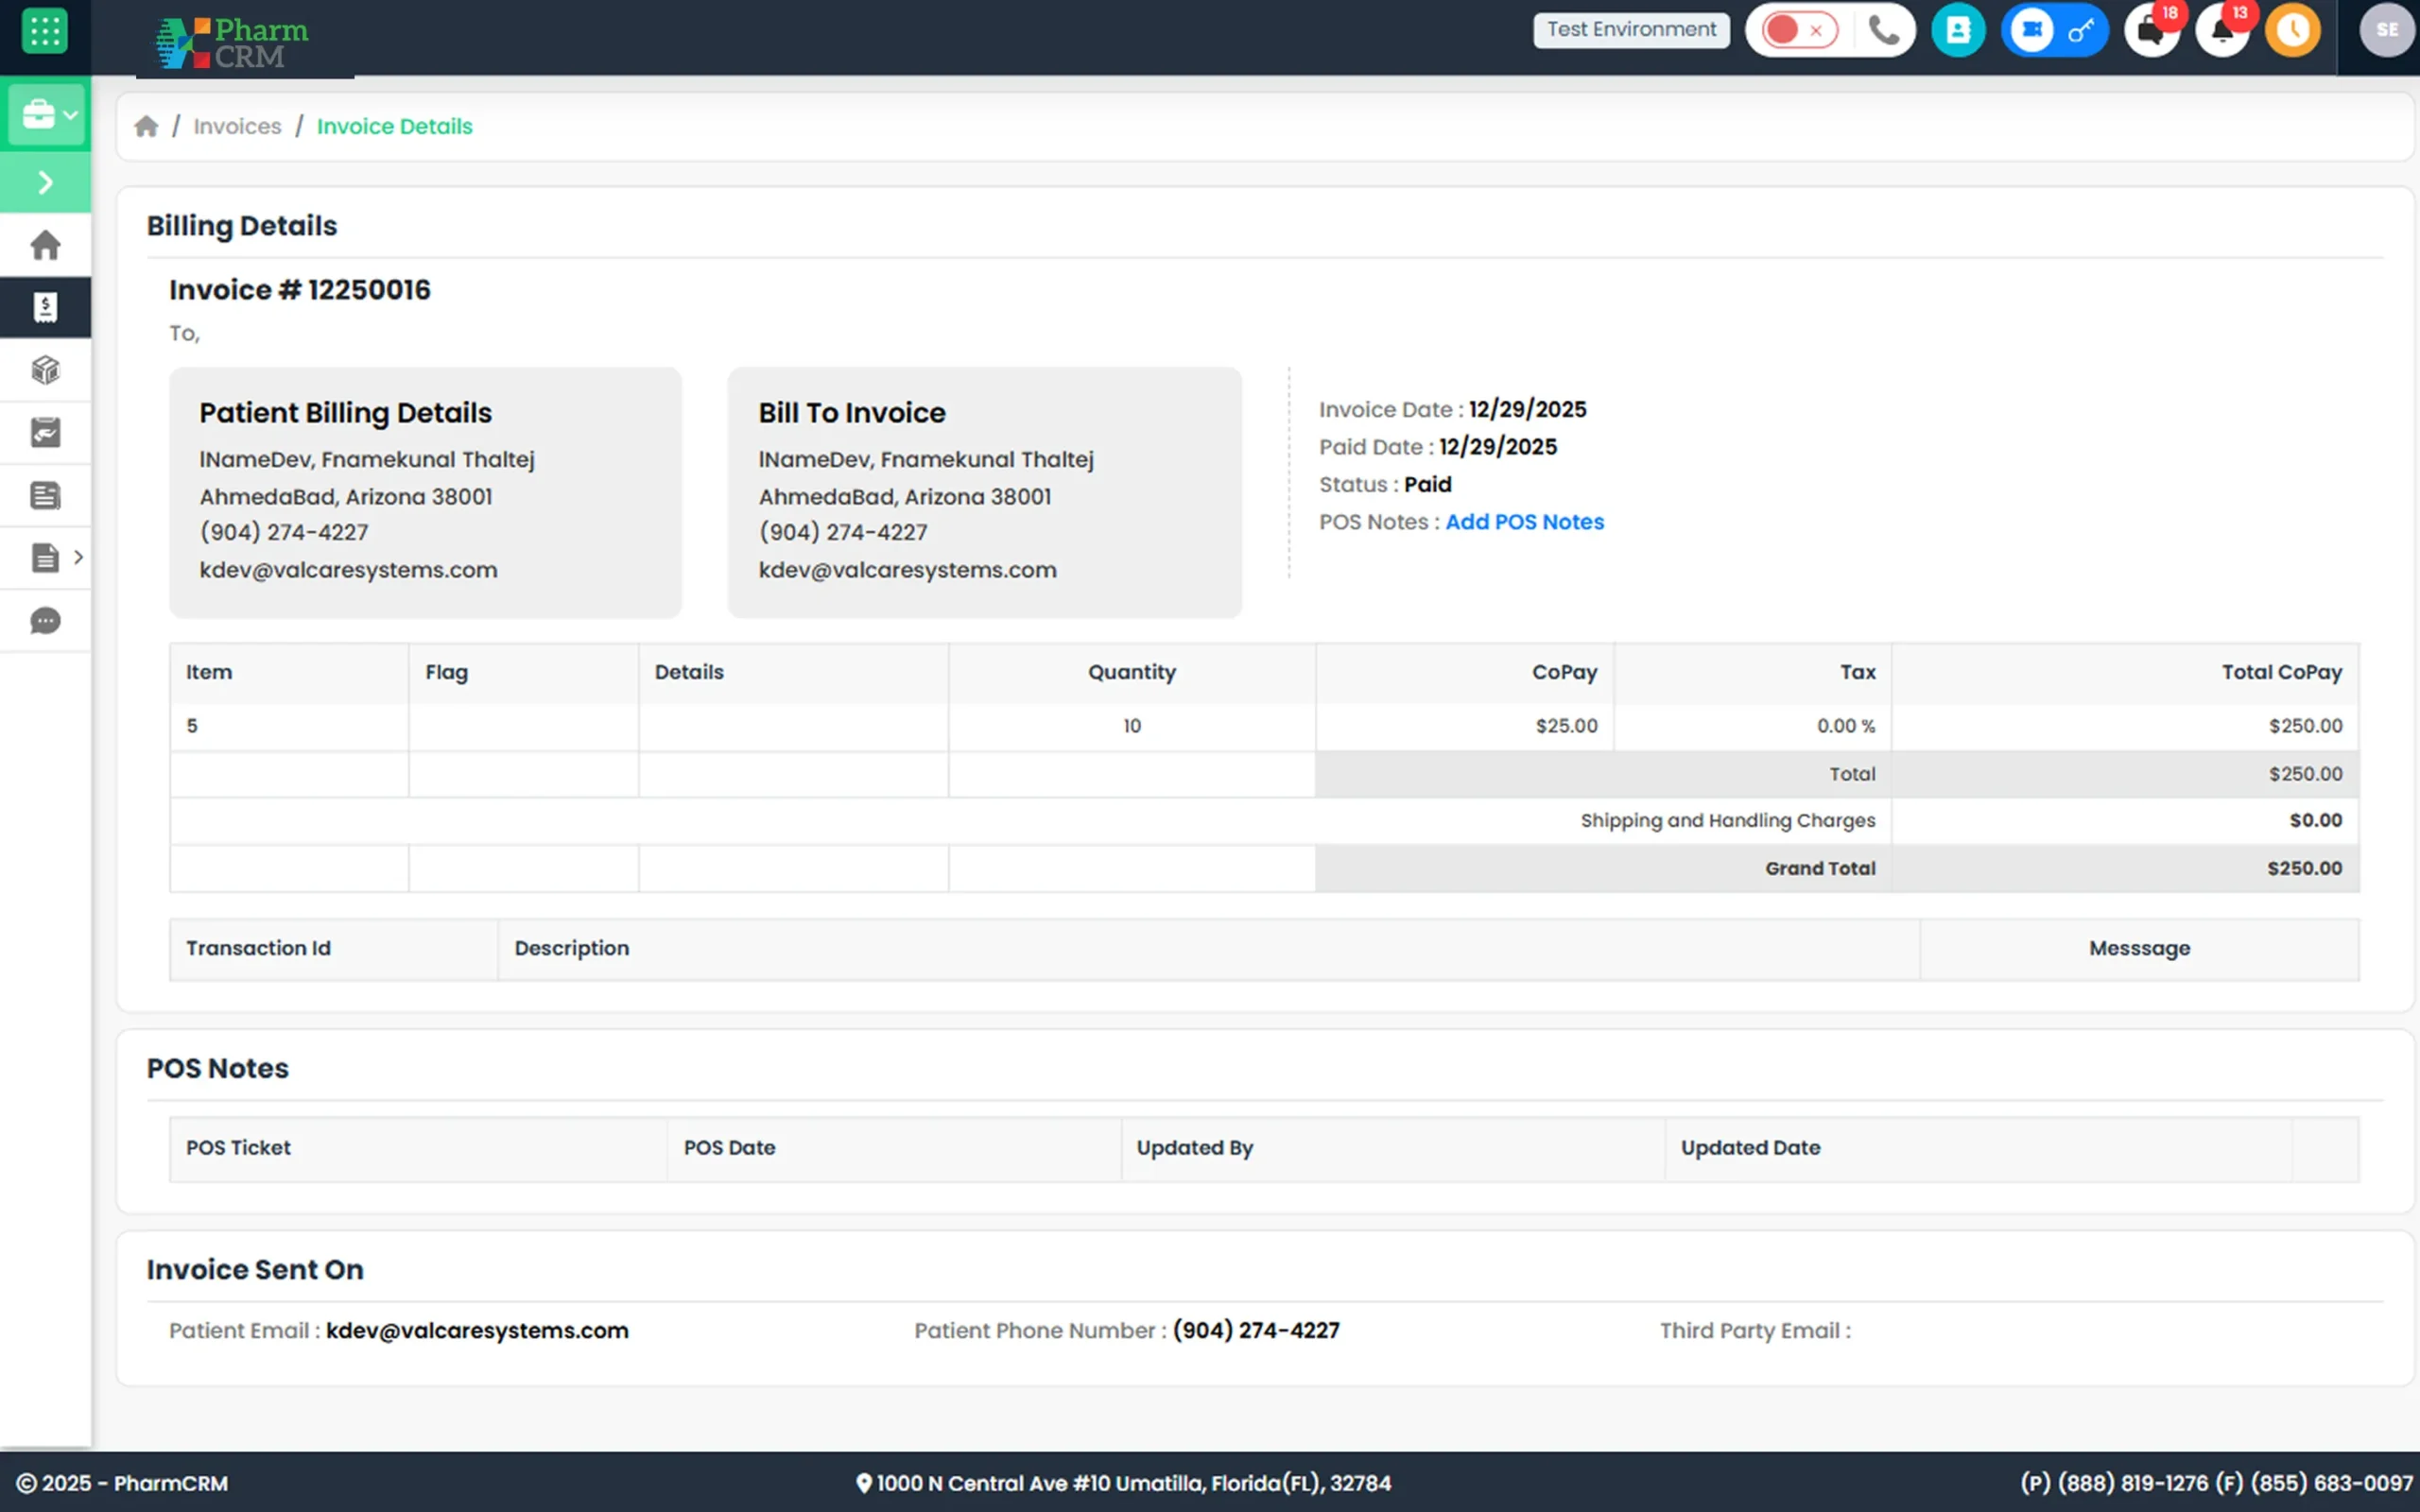Click the breadcrumb home icon
Viewport: 2420px width, 1512px height.
click(146, 126)
